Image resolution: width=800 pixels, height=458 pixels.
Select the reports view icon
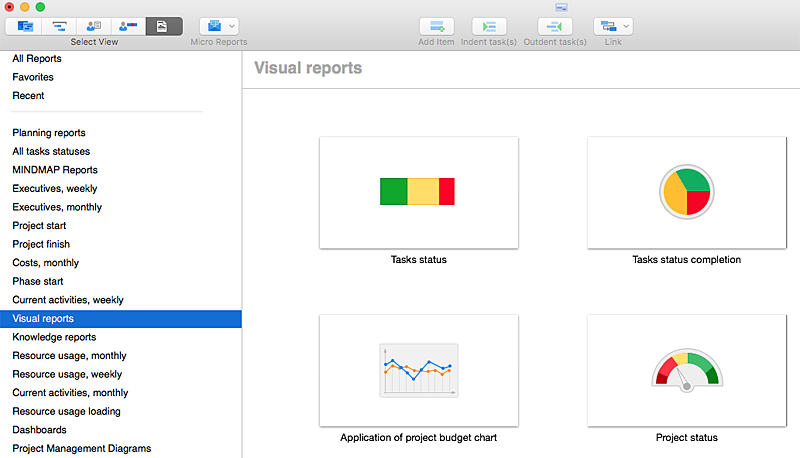pos(164,26)
